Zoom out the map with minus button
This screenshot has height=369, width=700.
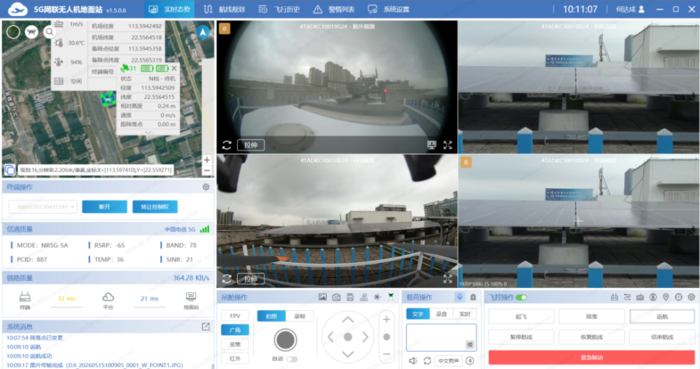pos(207,170)
